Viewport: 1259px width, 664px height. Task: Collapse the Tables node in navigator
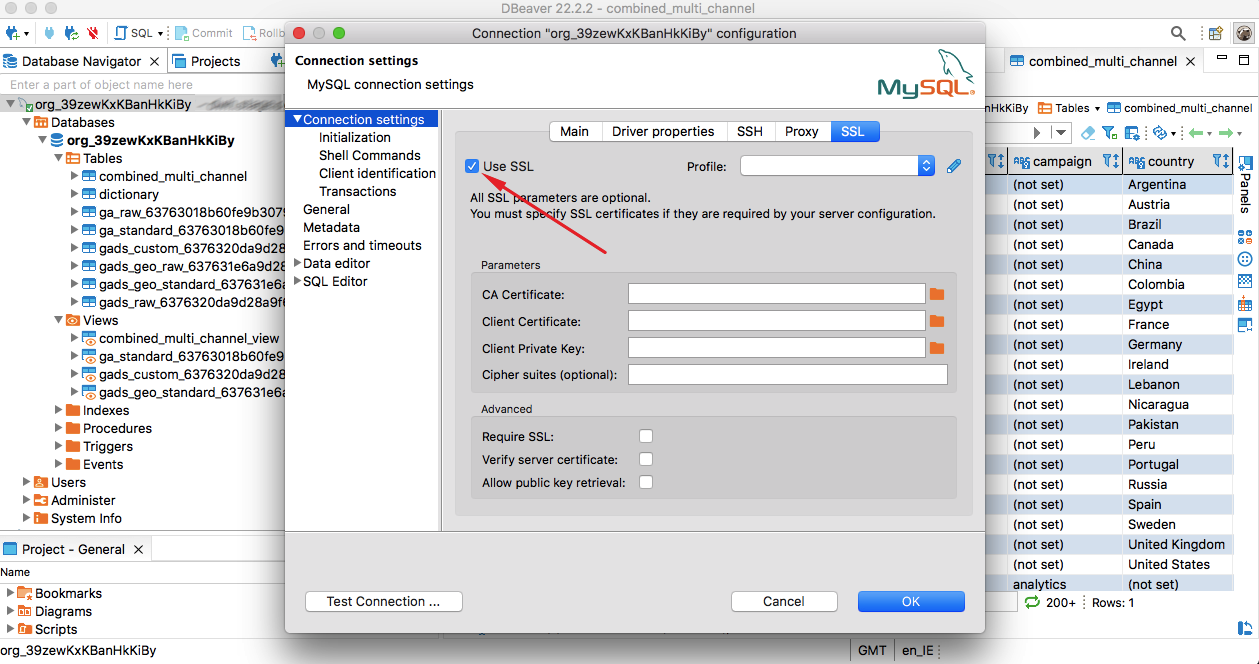[x=59, y=158]
